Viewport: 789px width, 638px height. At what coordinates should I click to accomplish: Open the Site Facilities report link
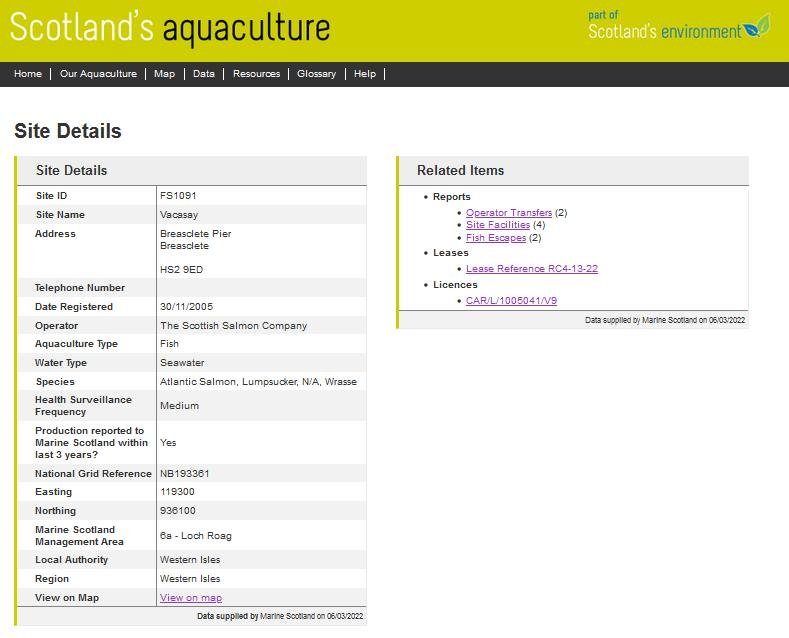[x=498, y=225]
